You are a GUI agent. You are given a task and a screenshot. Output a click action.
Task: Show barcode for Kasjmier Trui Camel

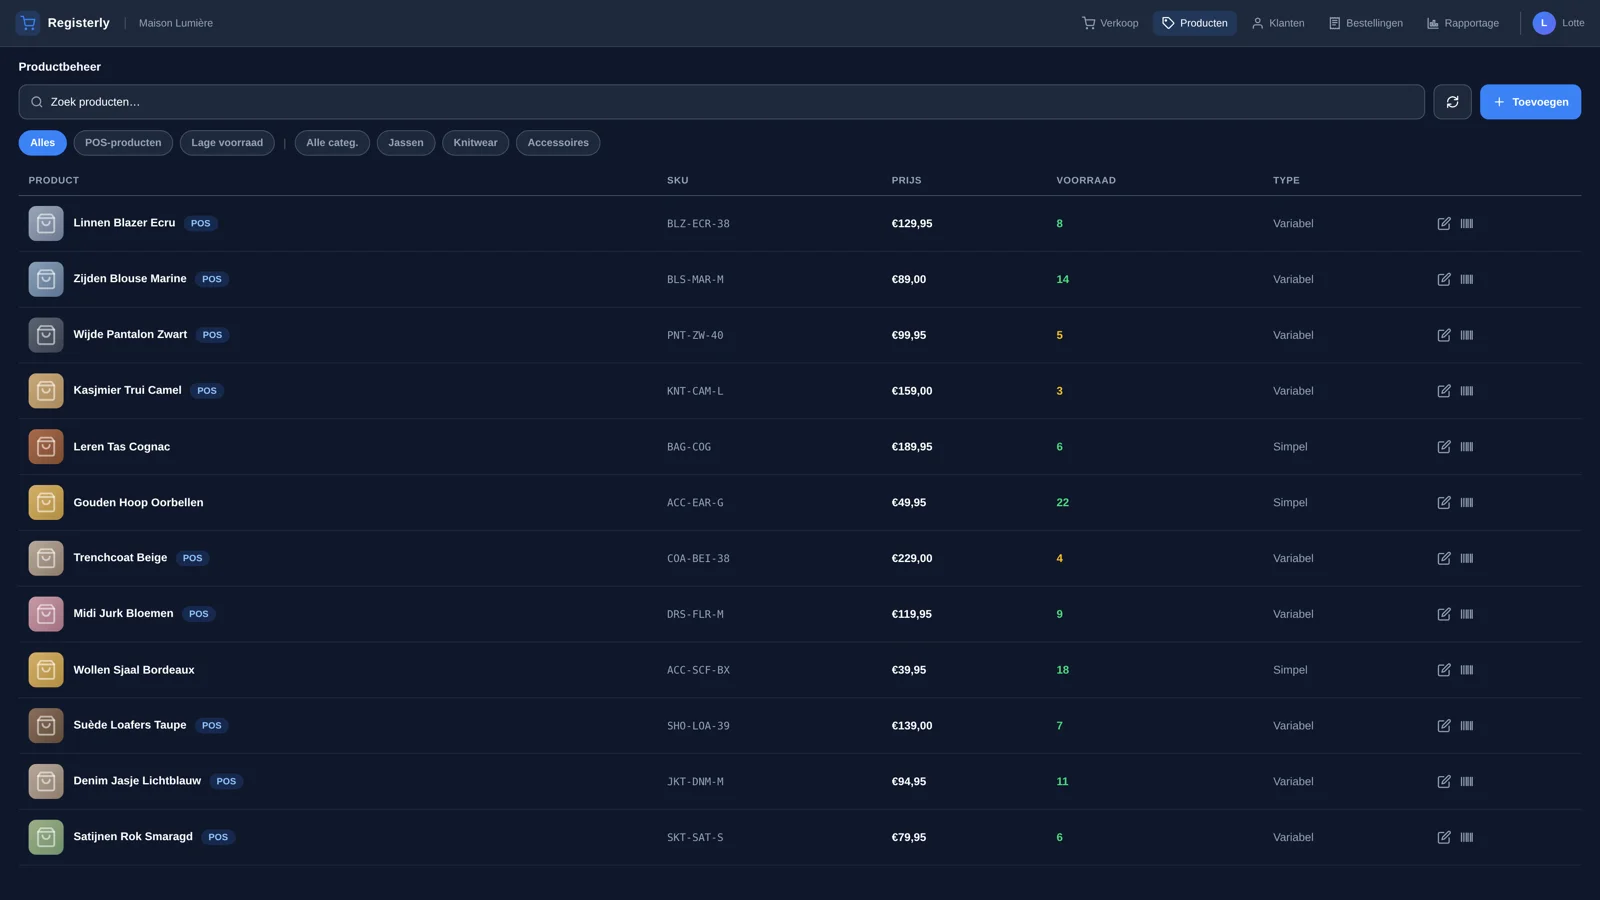click(x=1467, y=391)
